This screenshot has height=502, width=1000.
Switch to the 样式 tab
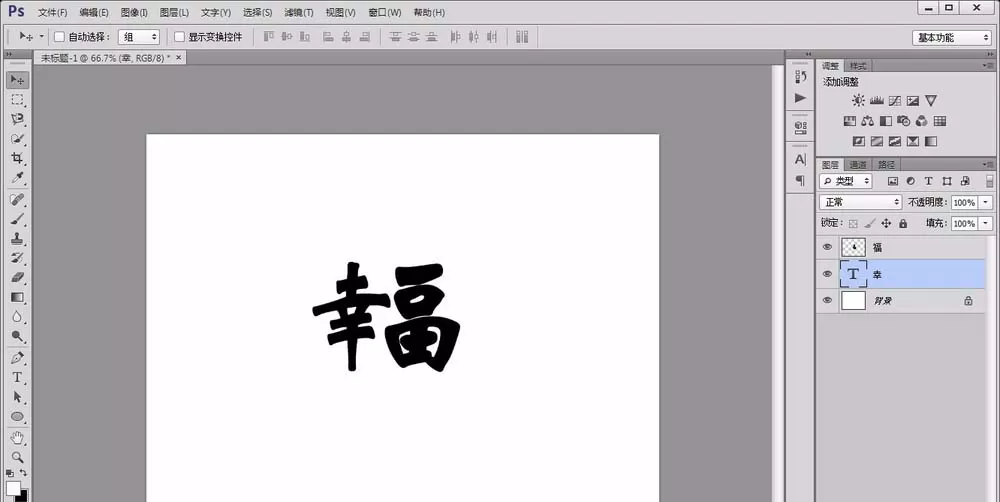(858, 66)
